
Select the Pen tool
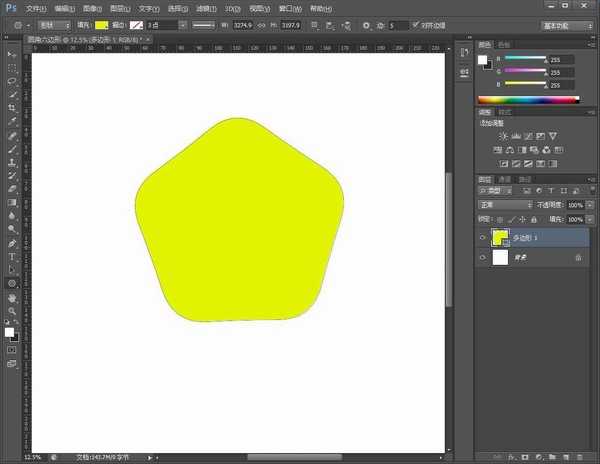(x=12, y=242)
